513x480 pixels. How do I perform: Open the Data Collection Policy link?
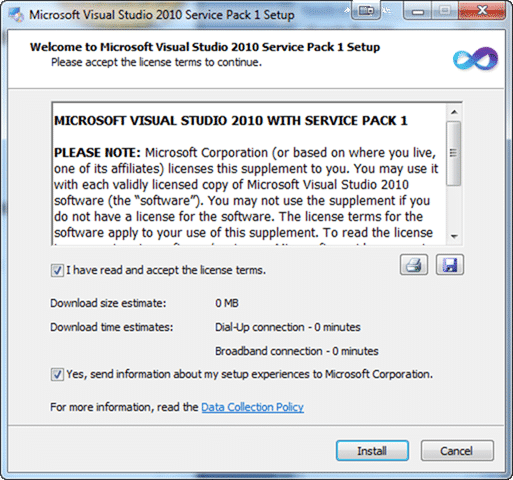(x=252, y=407)
